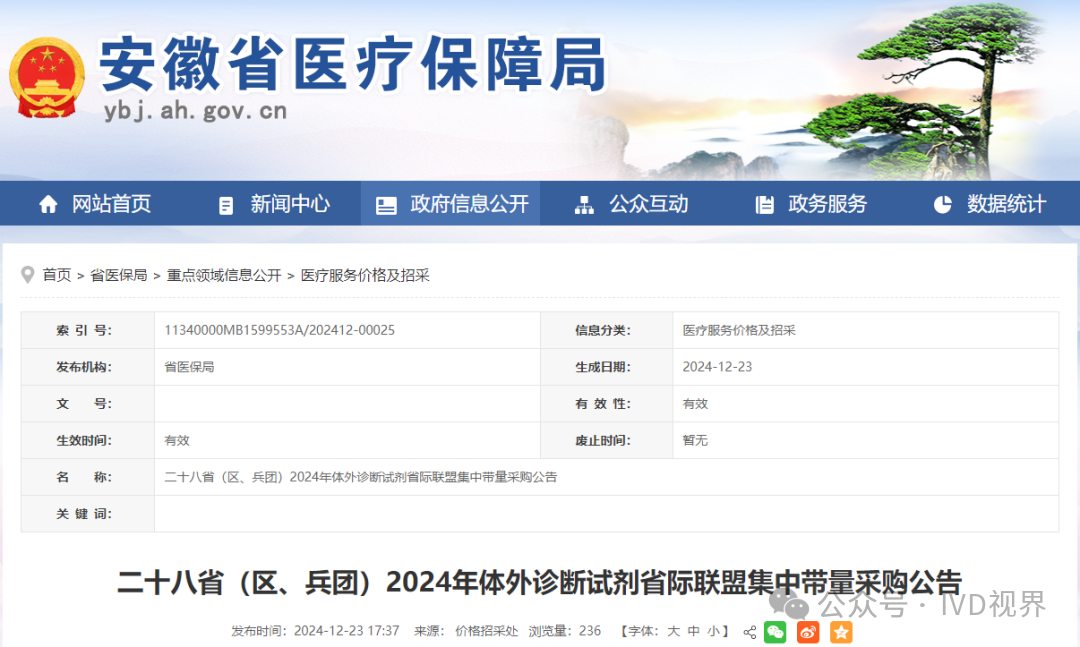Click 省医保局 breadcrumb link

point(118,275)
